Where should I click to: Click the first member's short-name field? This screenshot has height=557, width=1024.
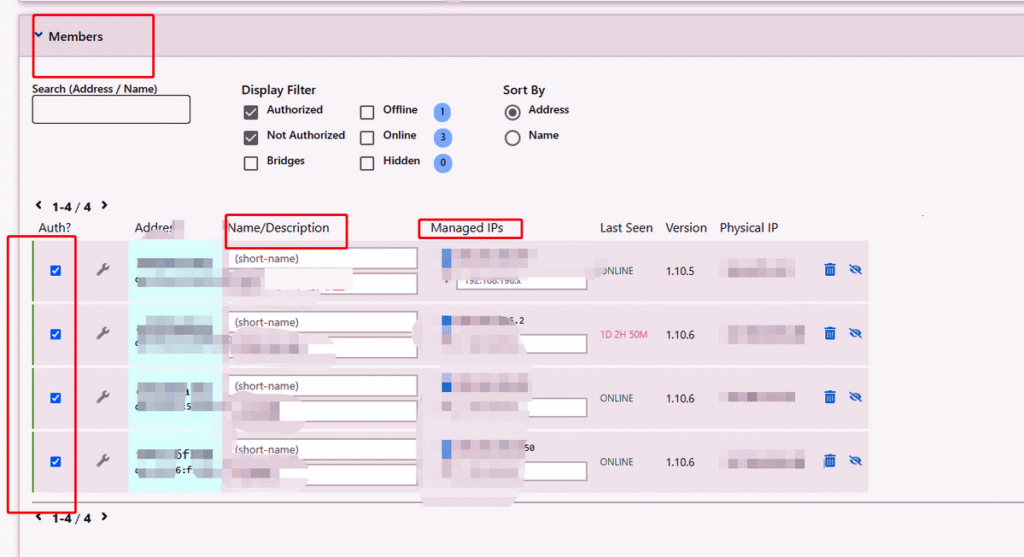(323, 259)
